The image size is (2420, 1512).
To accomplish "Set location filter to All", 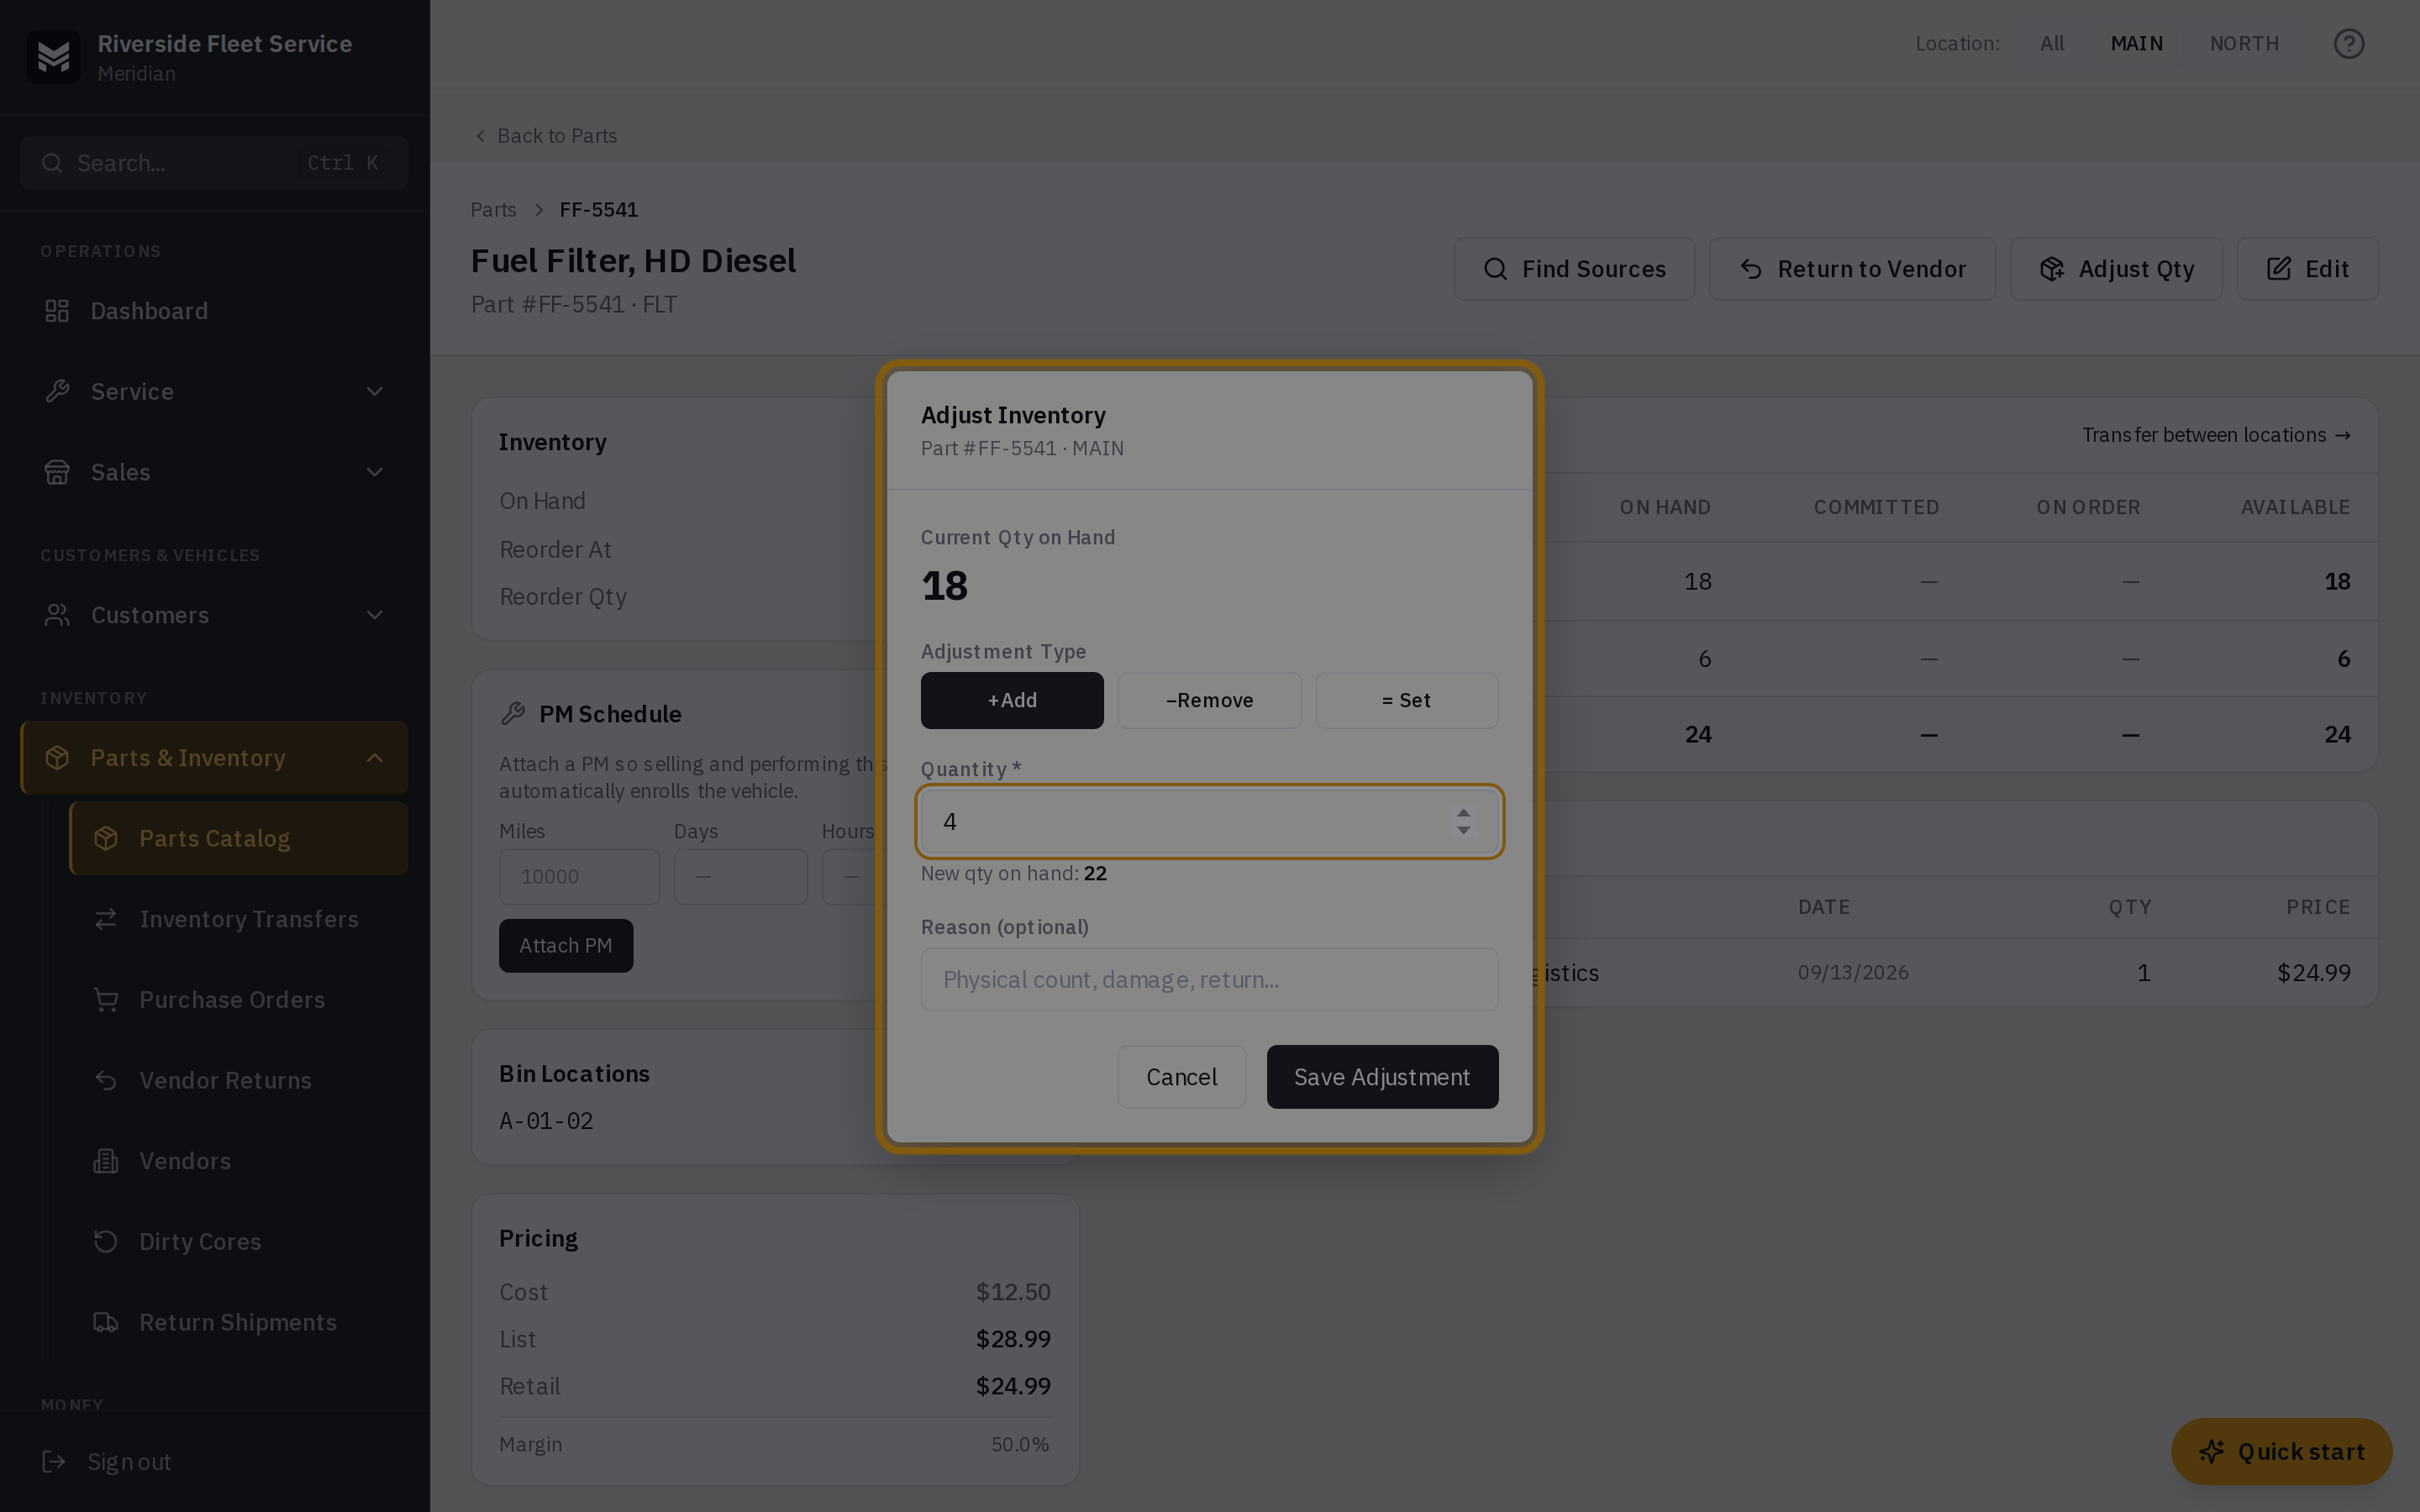I will pos(2052,44).
